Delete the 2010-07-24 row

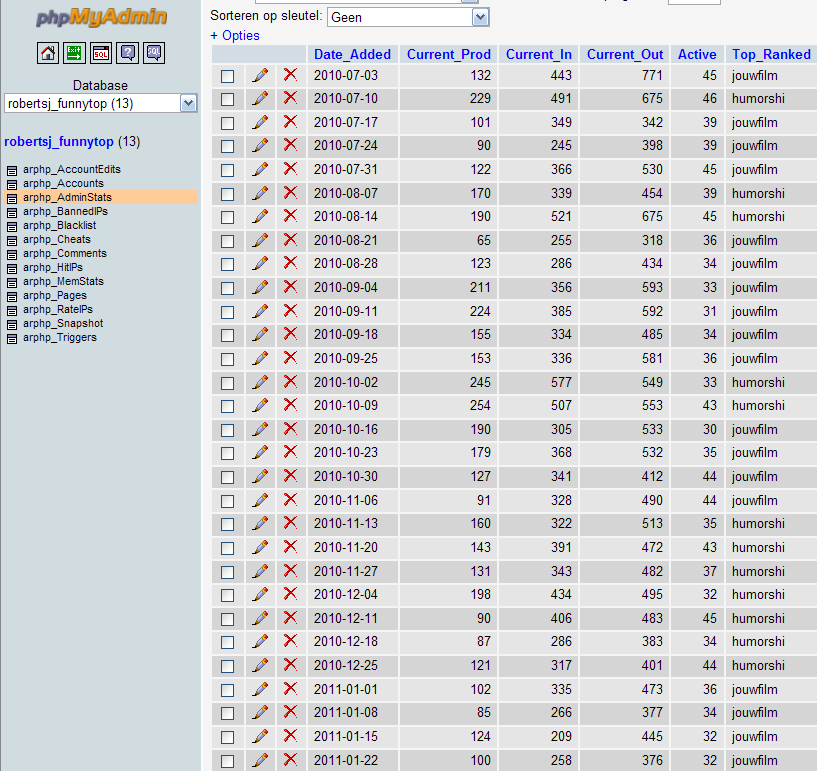coord(290,145)
